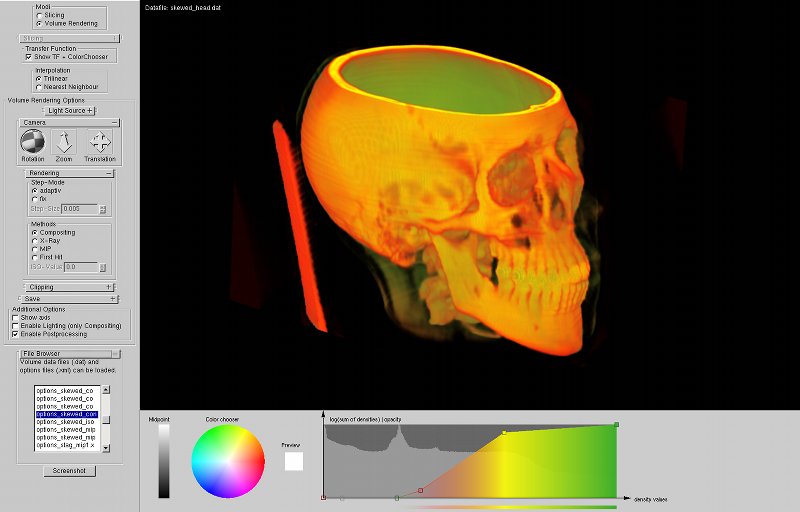Click the green control point at top right
The width and height of the screenshot is (800, 512).
click(x=617, y=424)
